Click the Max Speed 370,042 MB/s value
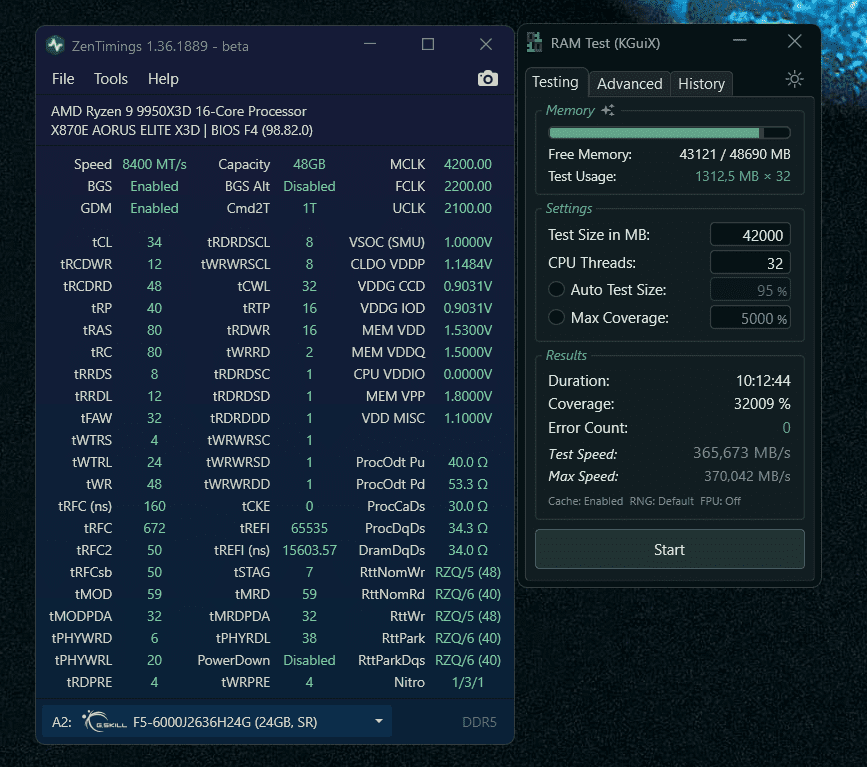 [x=747, y=476]
